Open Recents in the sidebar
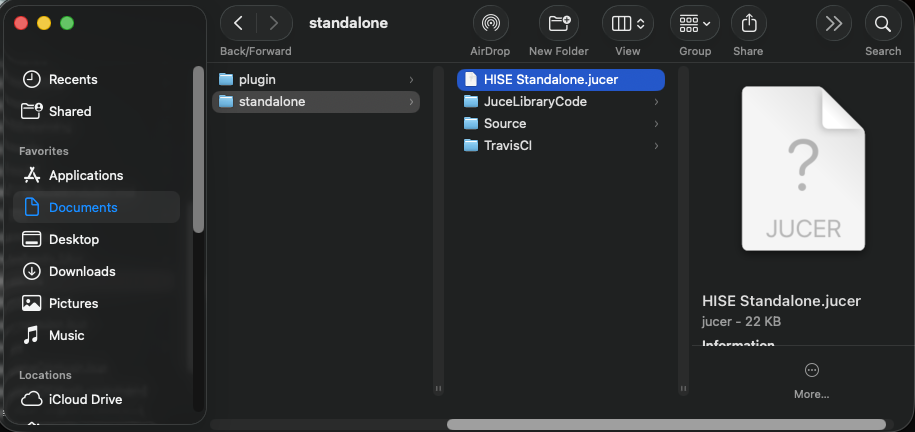 point(96,79)
